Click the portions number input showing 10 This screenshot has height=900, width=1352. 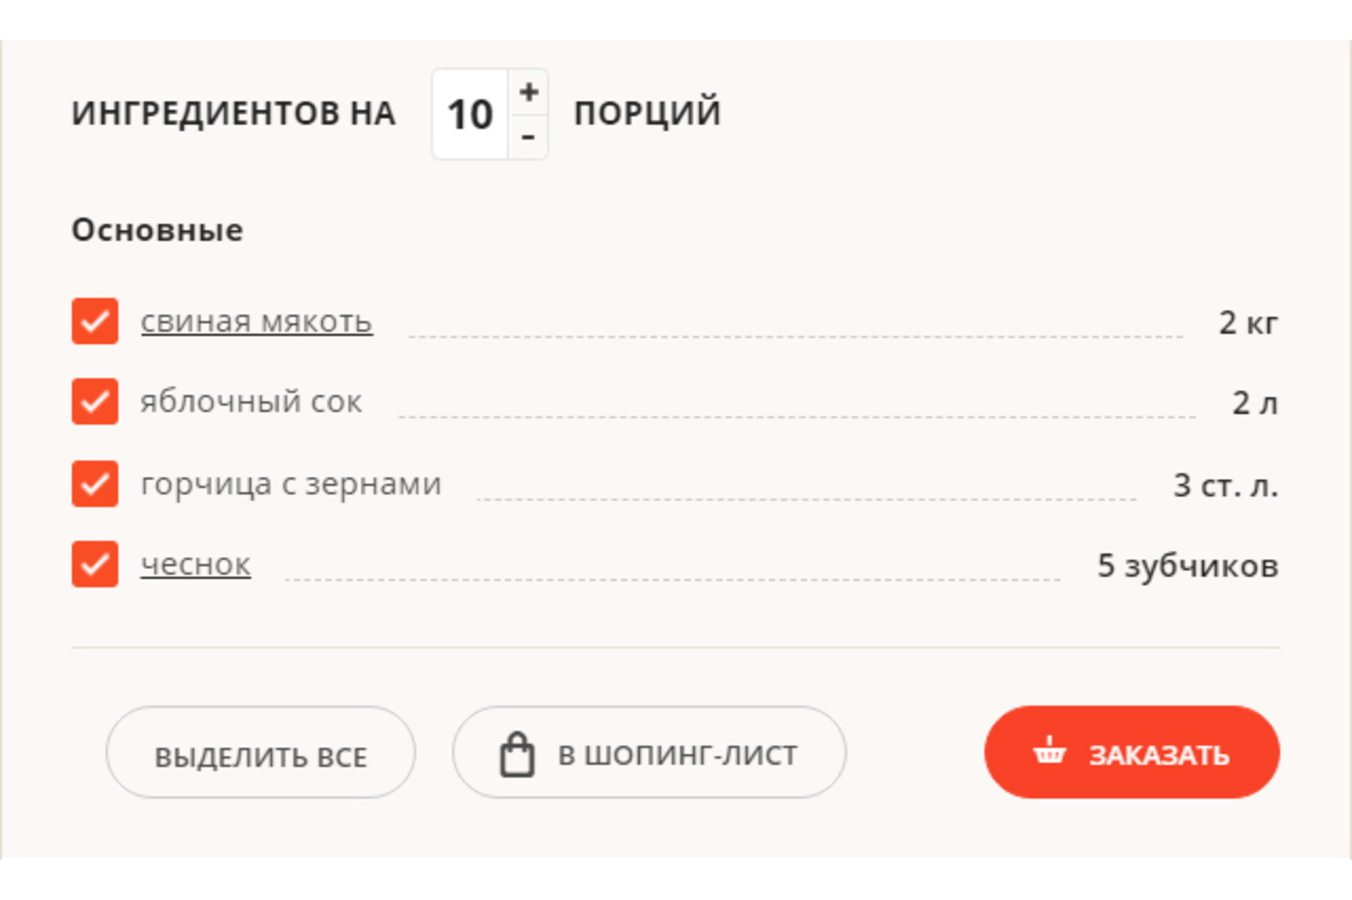pyautogui.click(x=469, y=114)
